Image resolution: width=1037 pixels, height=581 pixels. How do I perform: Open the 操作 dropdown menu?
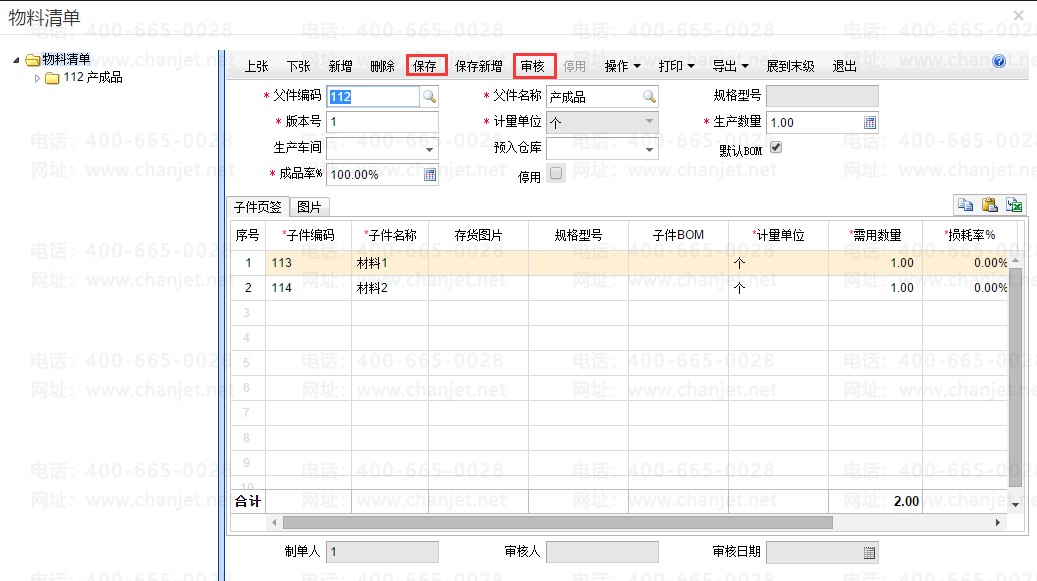[x=622, y=66]
